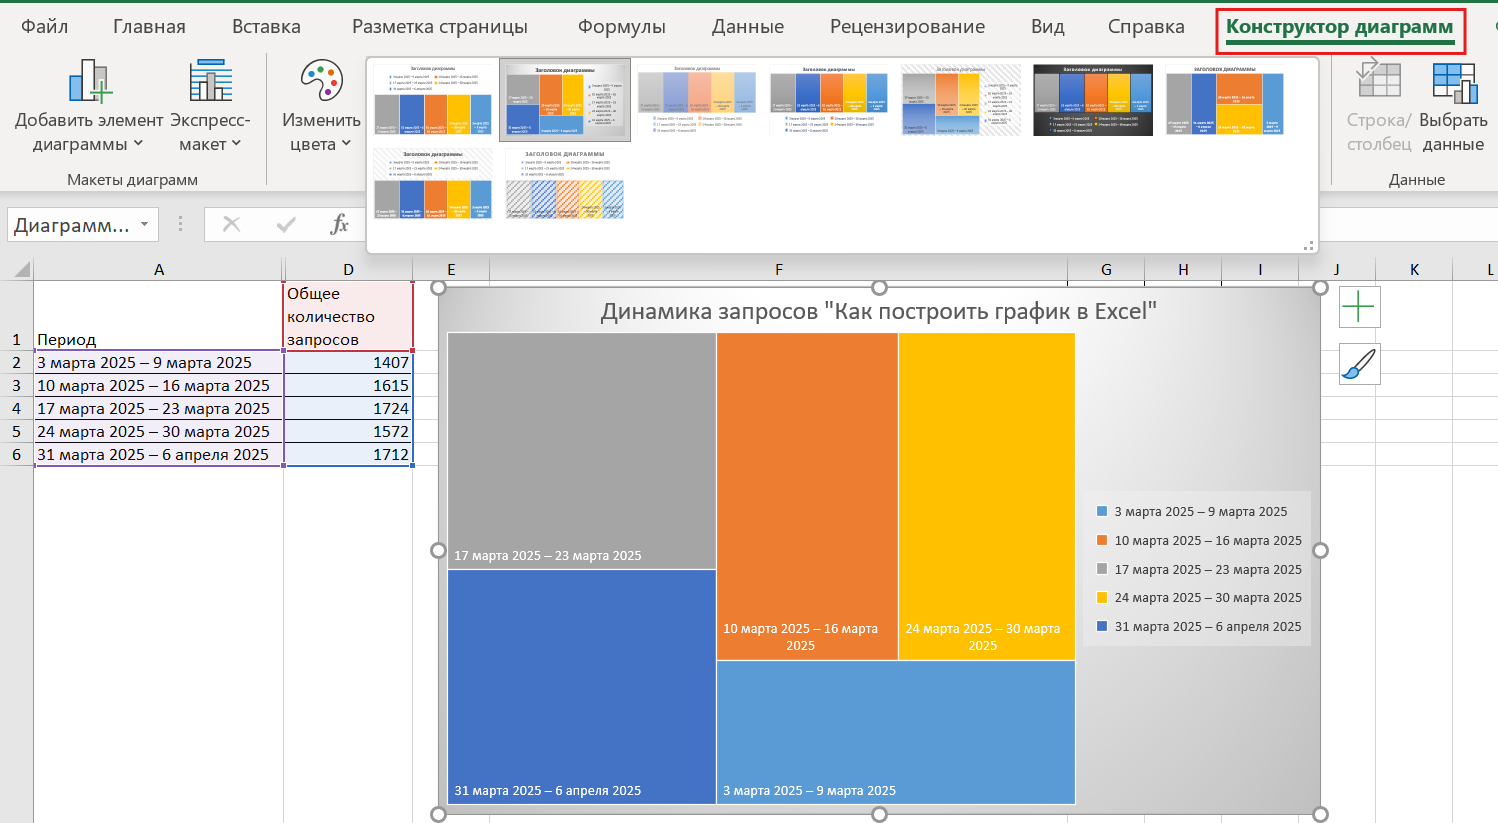This screenshot has width=1498, height=823.
Task: Click the Изменить цвета palette icon
Action: (321, 82)
